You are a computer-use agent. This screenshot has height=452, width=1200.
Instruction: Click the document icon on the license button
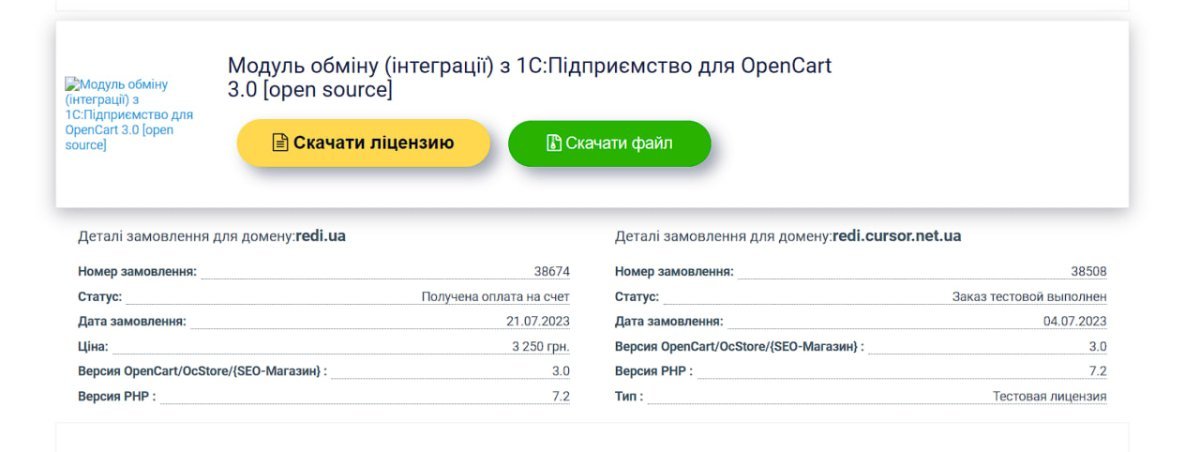coord(281,143)
